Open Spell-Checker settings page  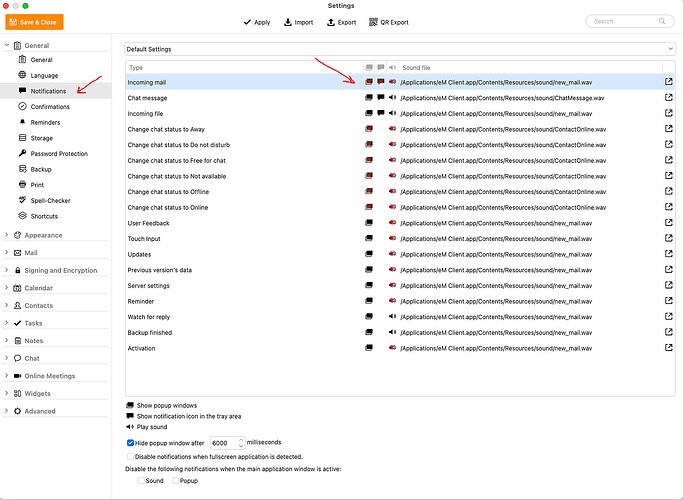point(50,201)
